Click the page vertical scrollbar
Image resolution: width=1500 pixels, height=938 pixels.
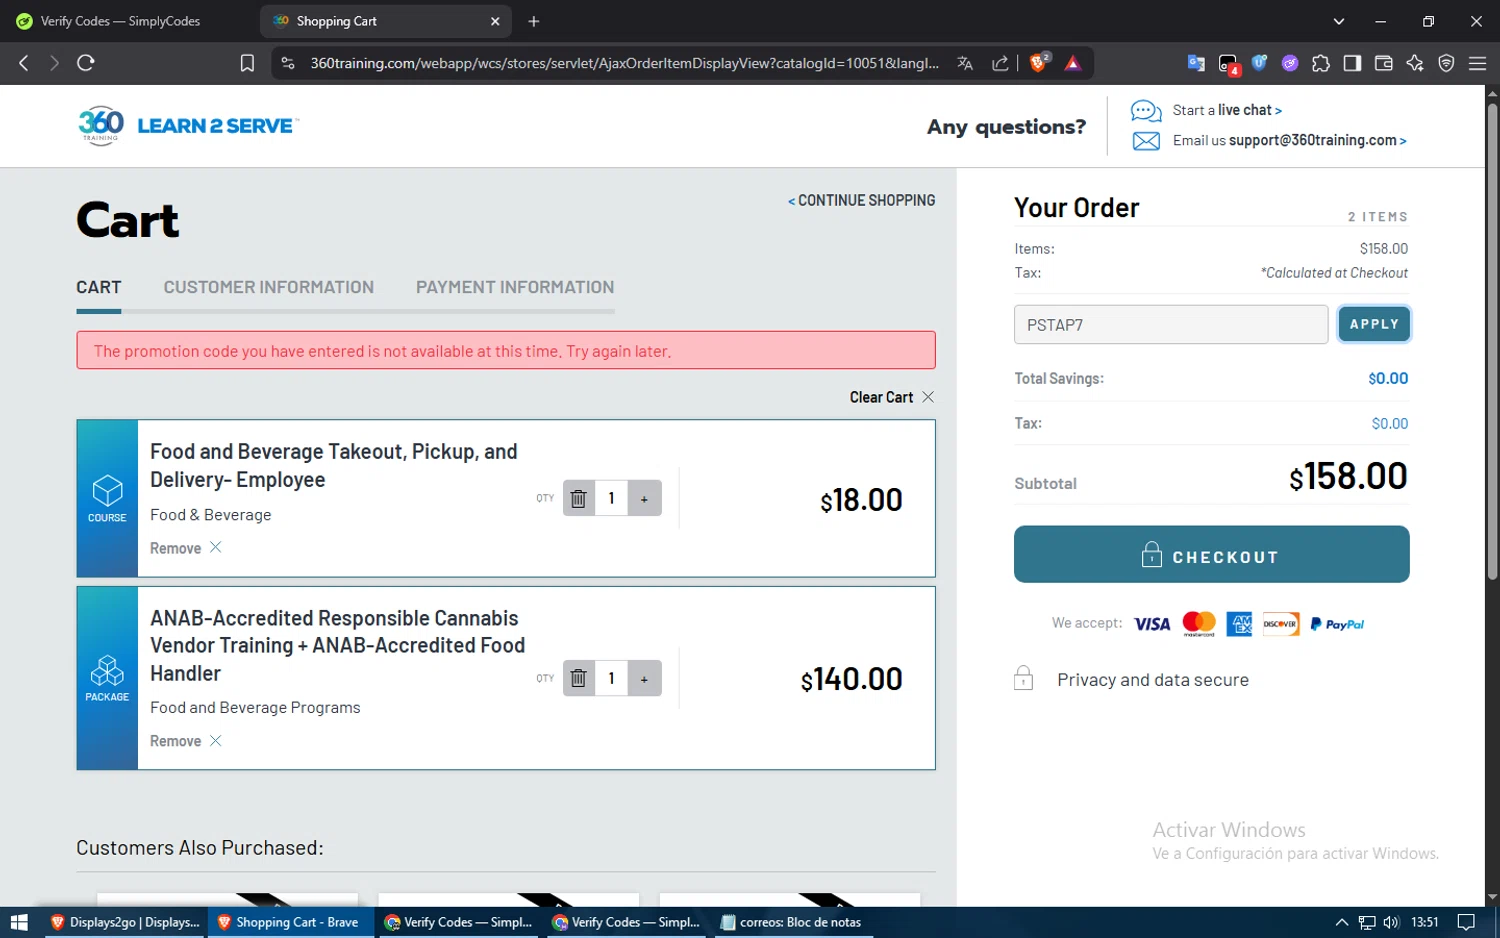(1492, 340)
